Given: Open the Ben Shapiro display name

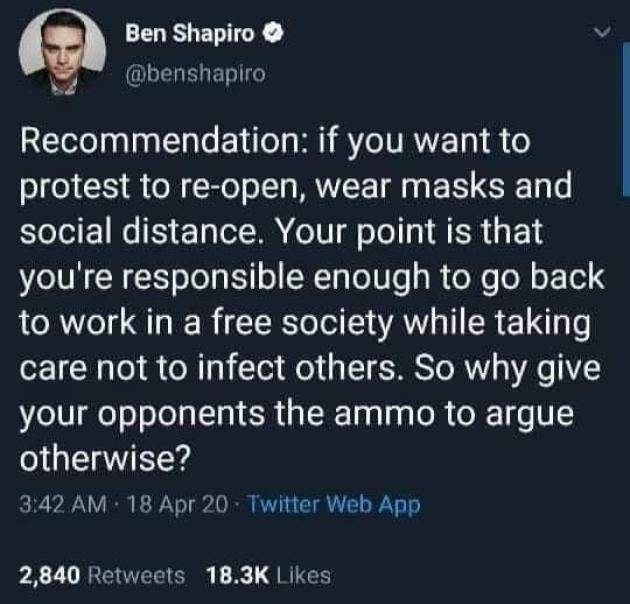Looking at the screenshot, I should [190, 34].
